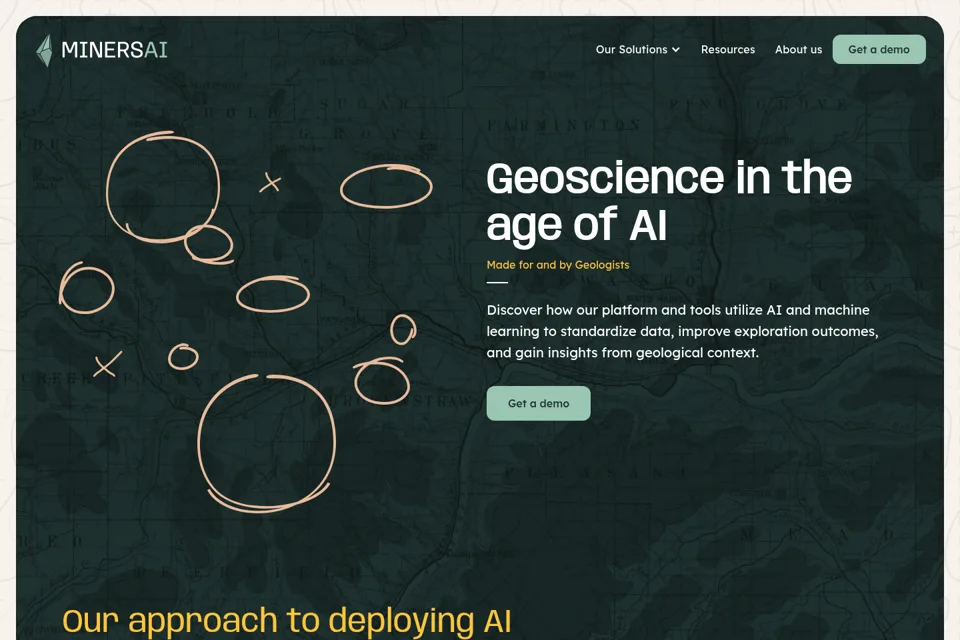This screenshot has width=960, height=640.
Task: Open the Resources menu item
Action: pyautogui.click(x=728, y=50)
